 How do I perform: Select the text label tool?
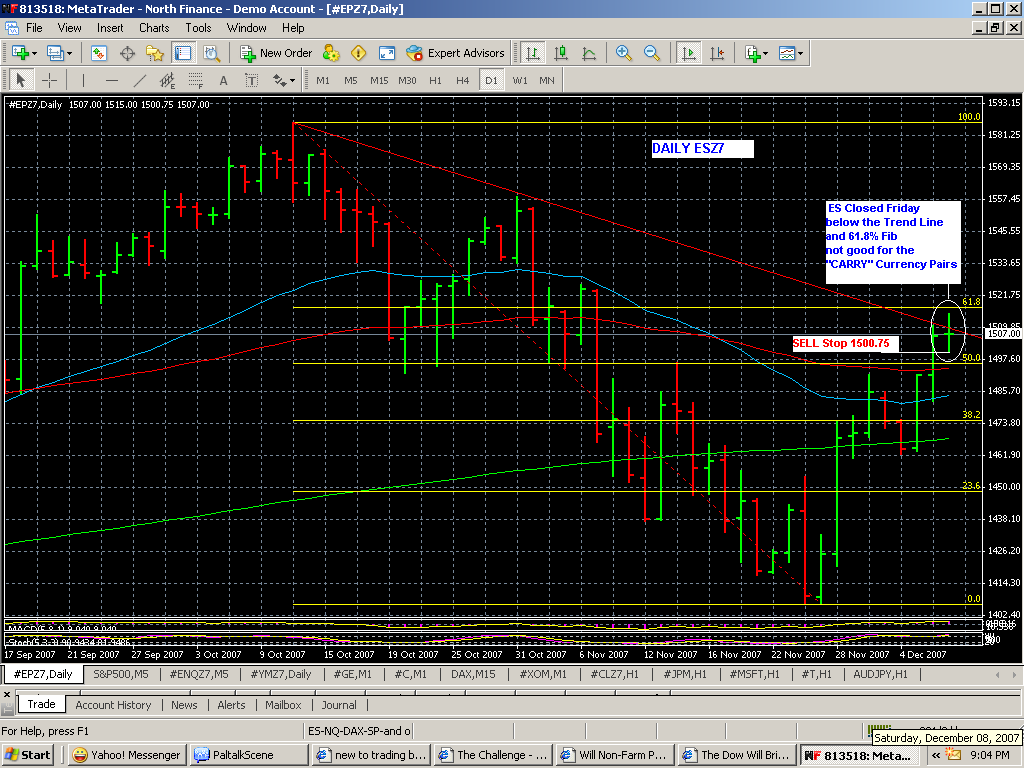click(251, 80)
